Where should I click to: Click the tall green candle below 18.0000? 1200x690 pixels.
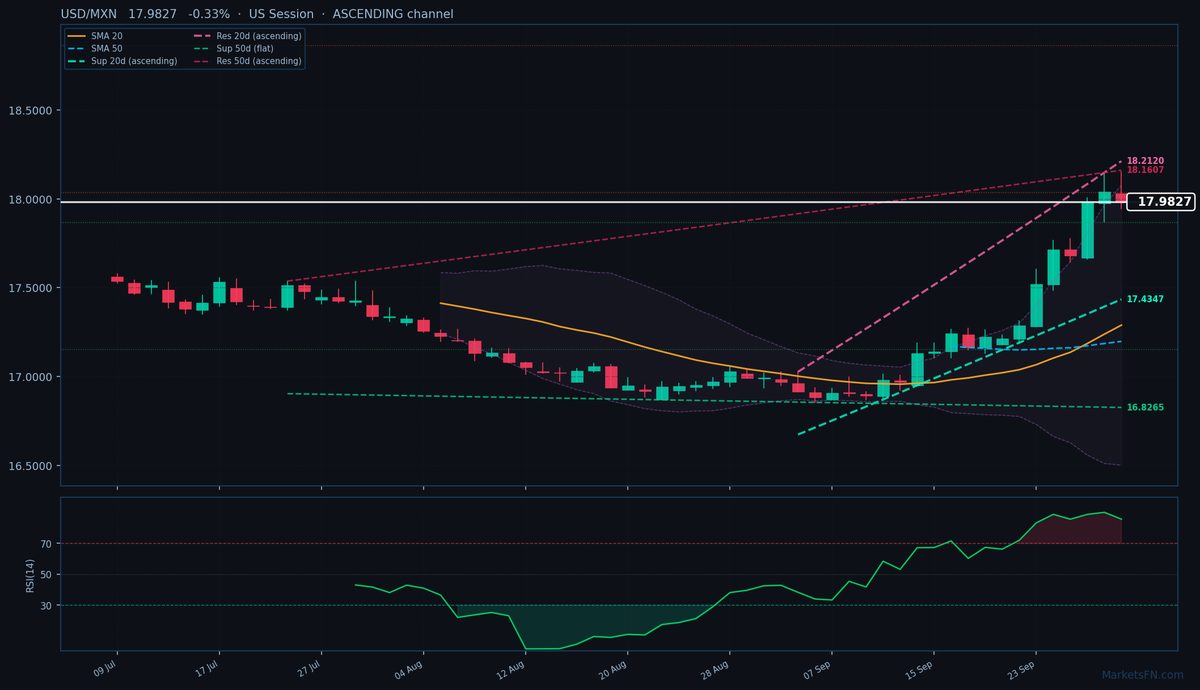pyautogui.click(x=1087, y=230)
